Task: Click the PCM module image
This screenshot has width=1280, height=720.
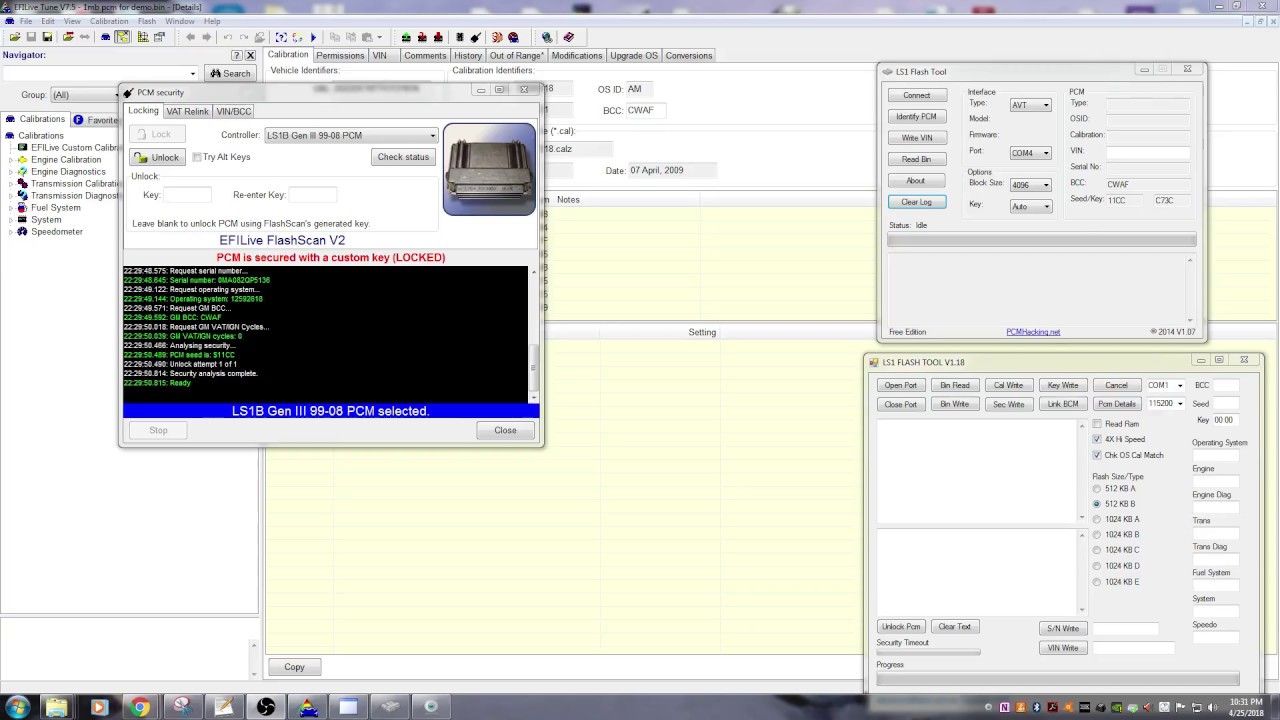Action: pos(489,169)
